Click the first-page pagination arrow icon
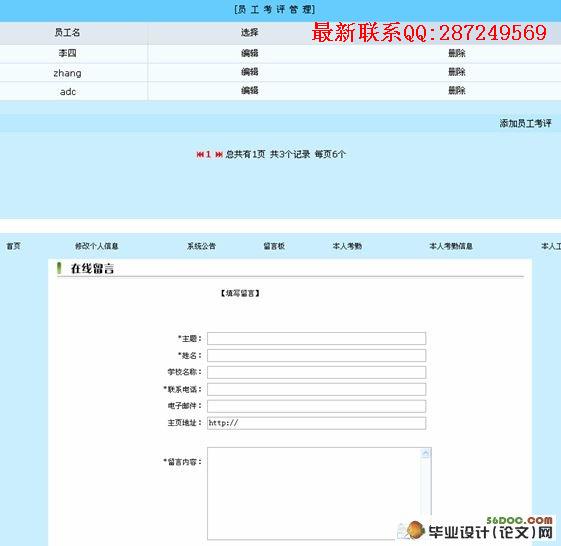The height and width of the screenshot is (546, 561). click(x=200, y=155)
